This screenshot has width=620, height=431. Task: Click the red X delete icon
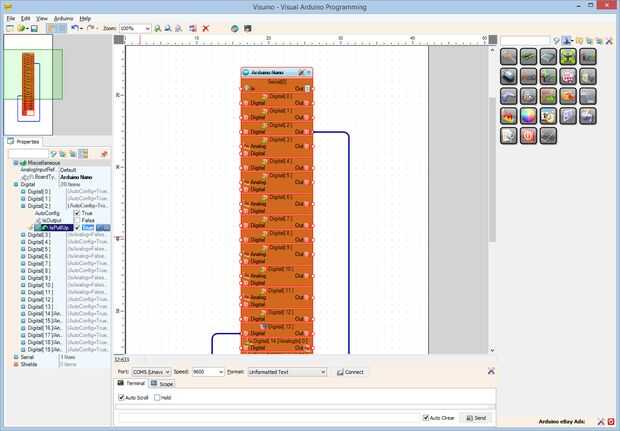(x=206, y=28)
